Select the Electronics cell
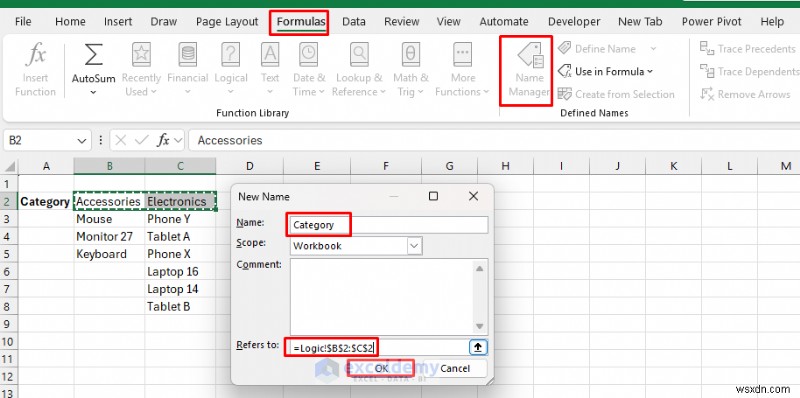Screen dimensions: 800x398 coord(181,202)
